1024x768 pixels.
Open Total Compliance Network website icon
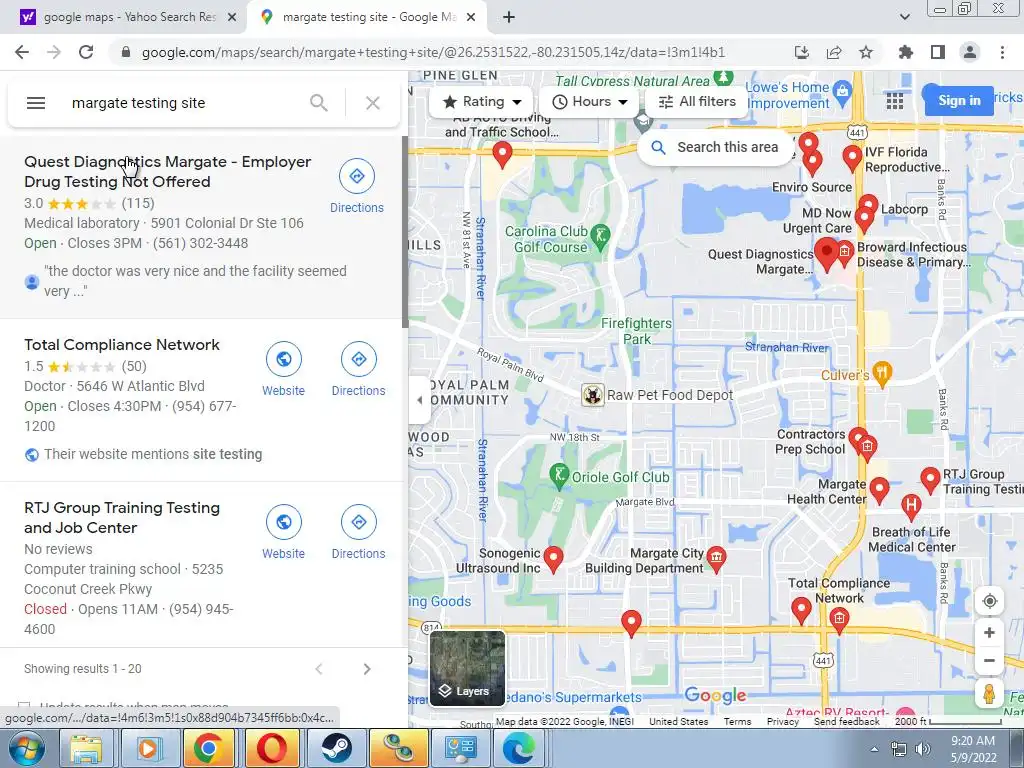(283, 359)
